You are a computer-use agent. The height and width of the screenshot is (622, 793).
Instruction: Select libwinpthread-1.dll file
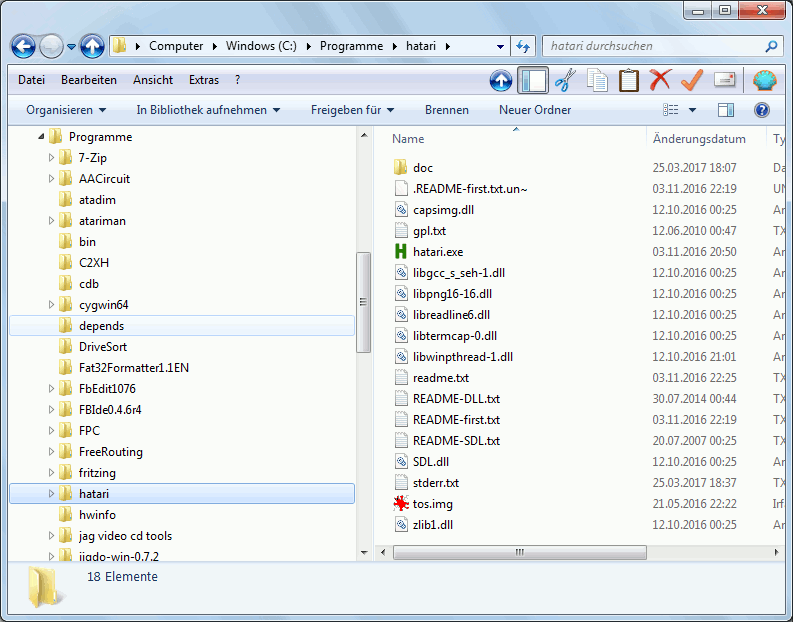tap(463, 357)
